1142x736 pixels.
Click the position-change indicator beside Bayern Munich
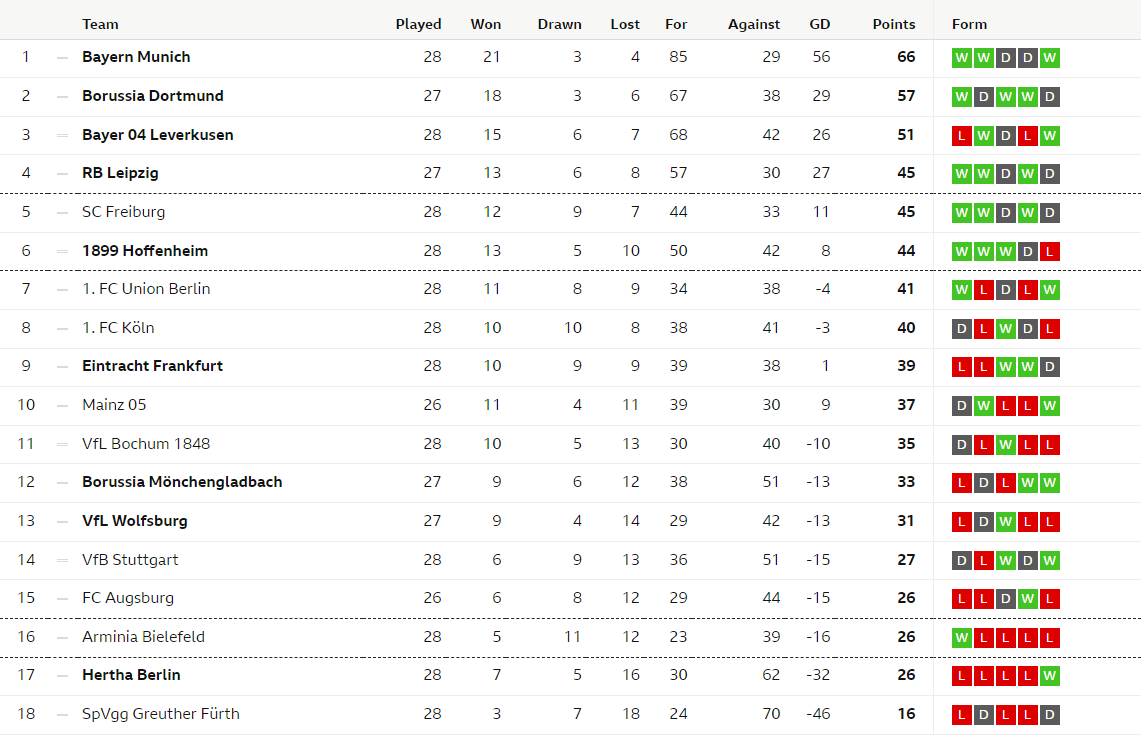coord(63,58)
